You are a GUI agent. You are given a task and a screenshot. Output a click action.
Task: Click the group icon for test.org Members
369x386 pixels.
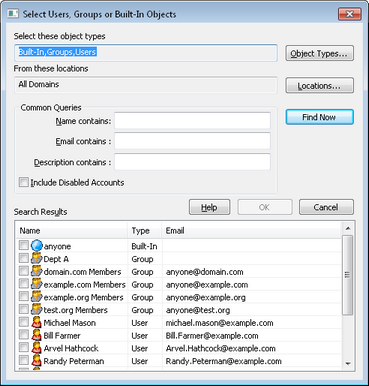tap(37, 310)
